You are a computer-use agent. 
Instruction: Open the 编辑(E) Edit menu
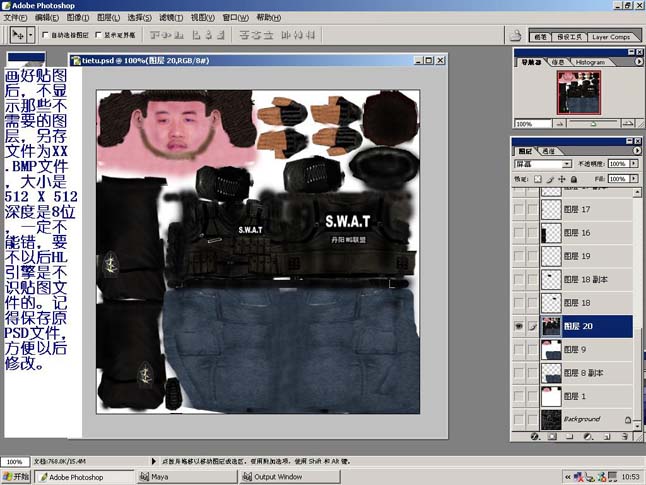pos(47,18)
